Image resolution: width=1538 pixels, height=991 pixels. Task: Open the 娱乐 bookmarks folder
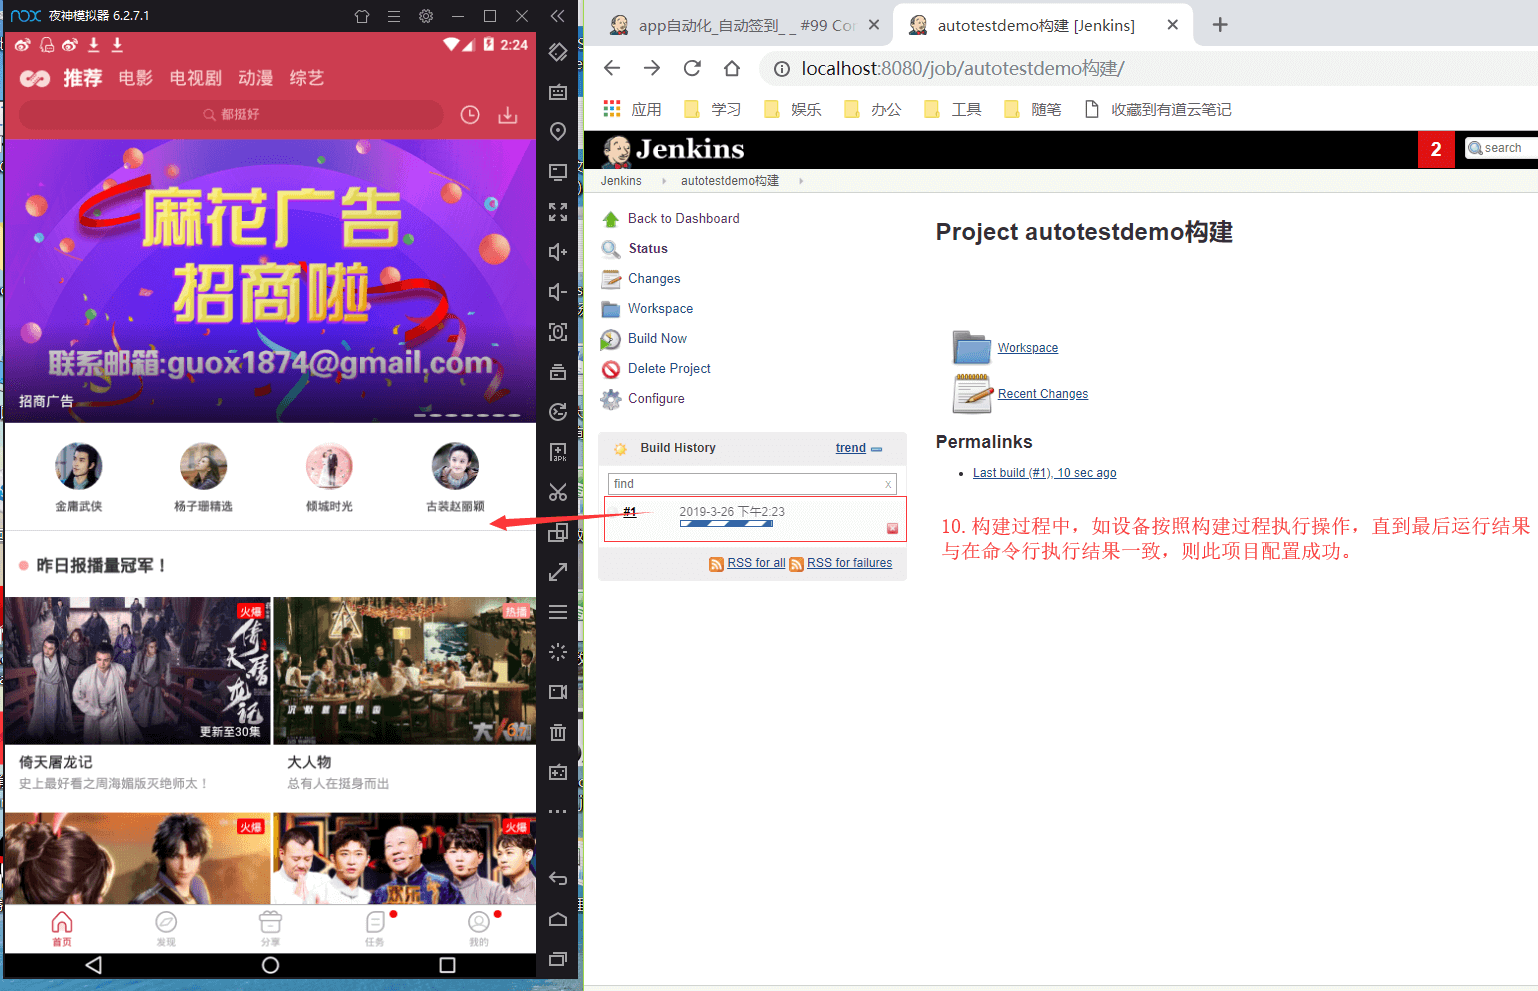coord(793,109)
